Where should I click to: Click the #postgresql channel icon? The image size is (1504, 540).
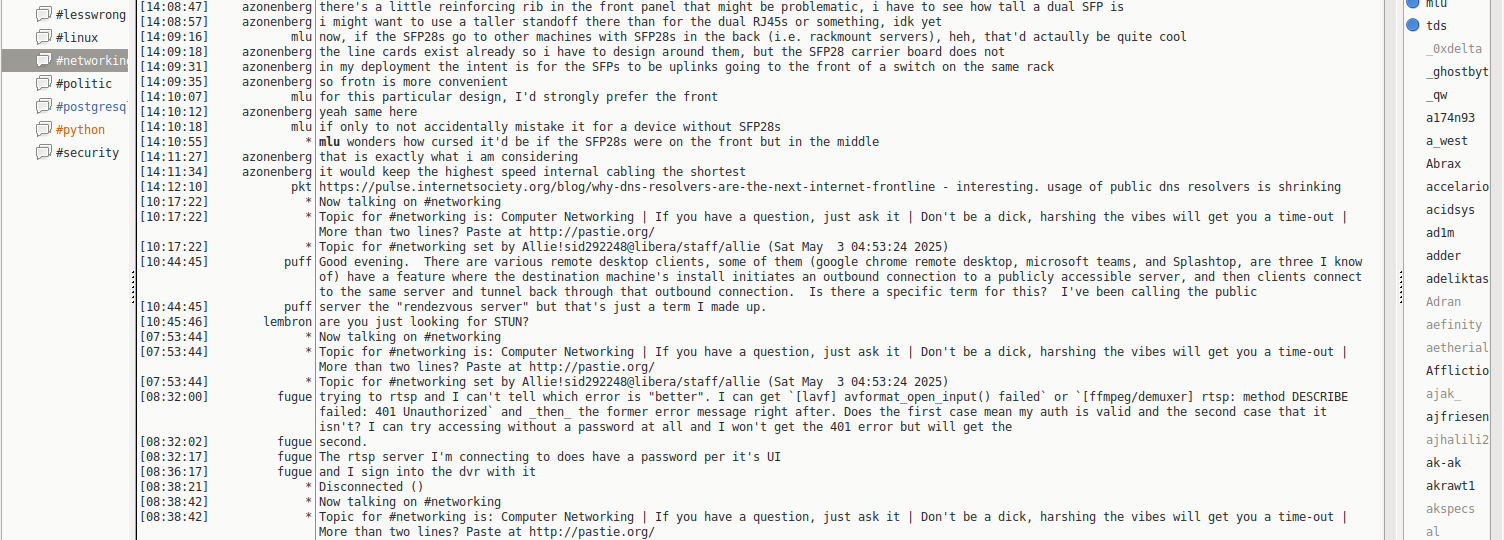[43, 107]
